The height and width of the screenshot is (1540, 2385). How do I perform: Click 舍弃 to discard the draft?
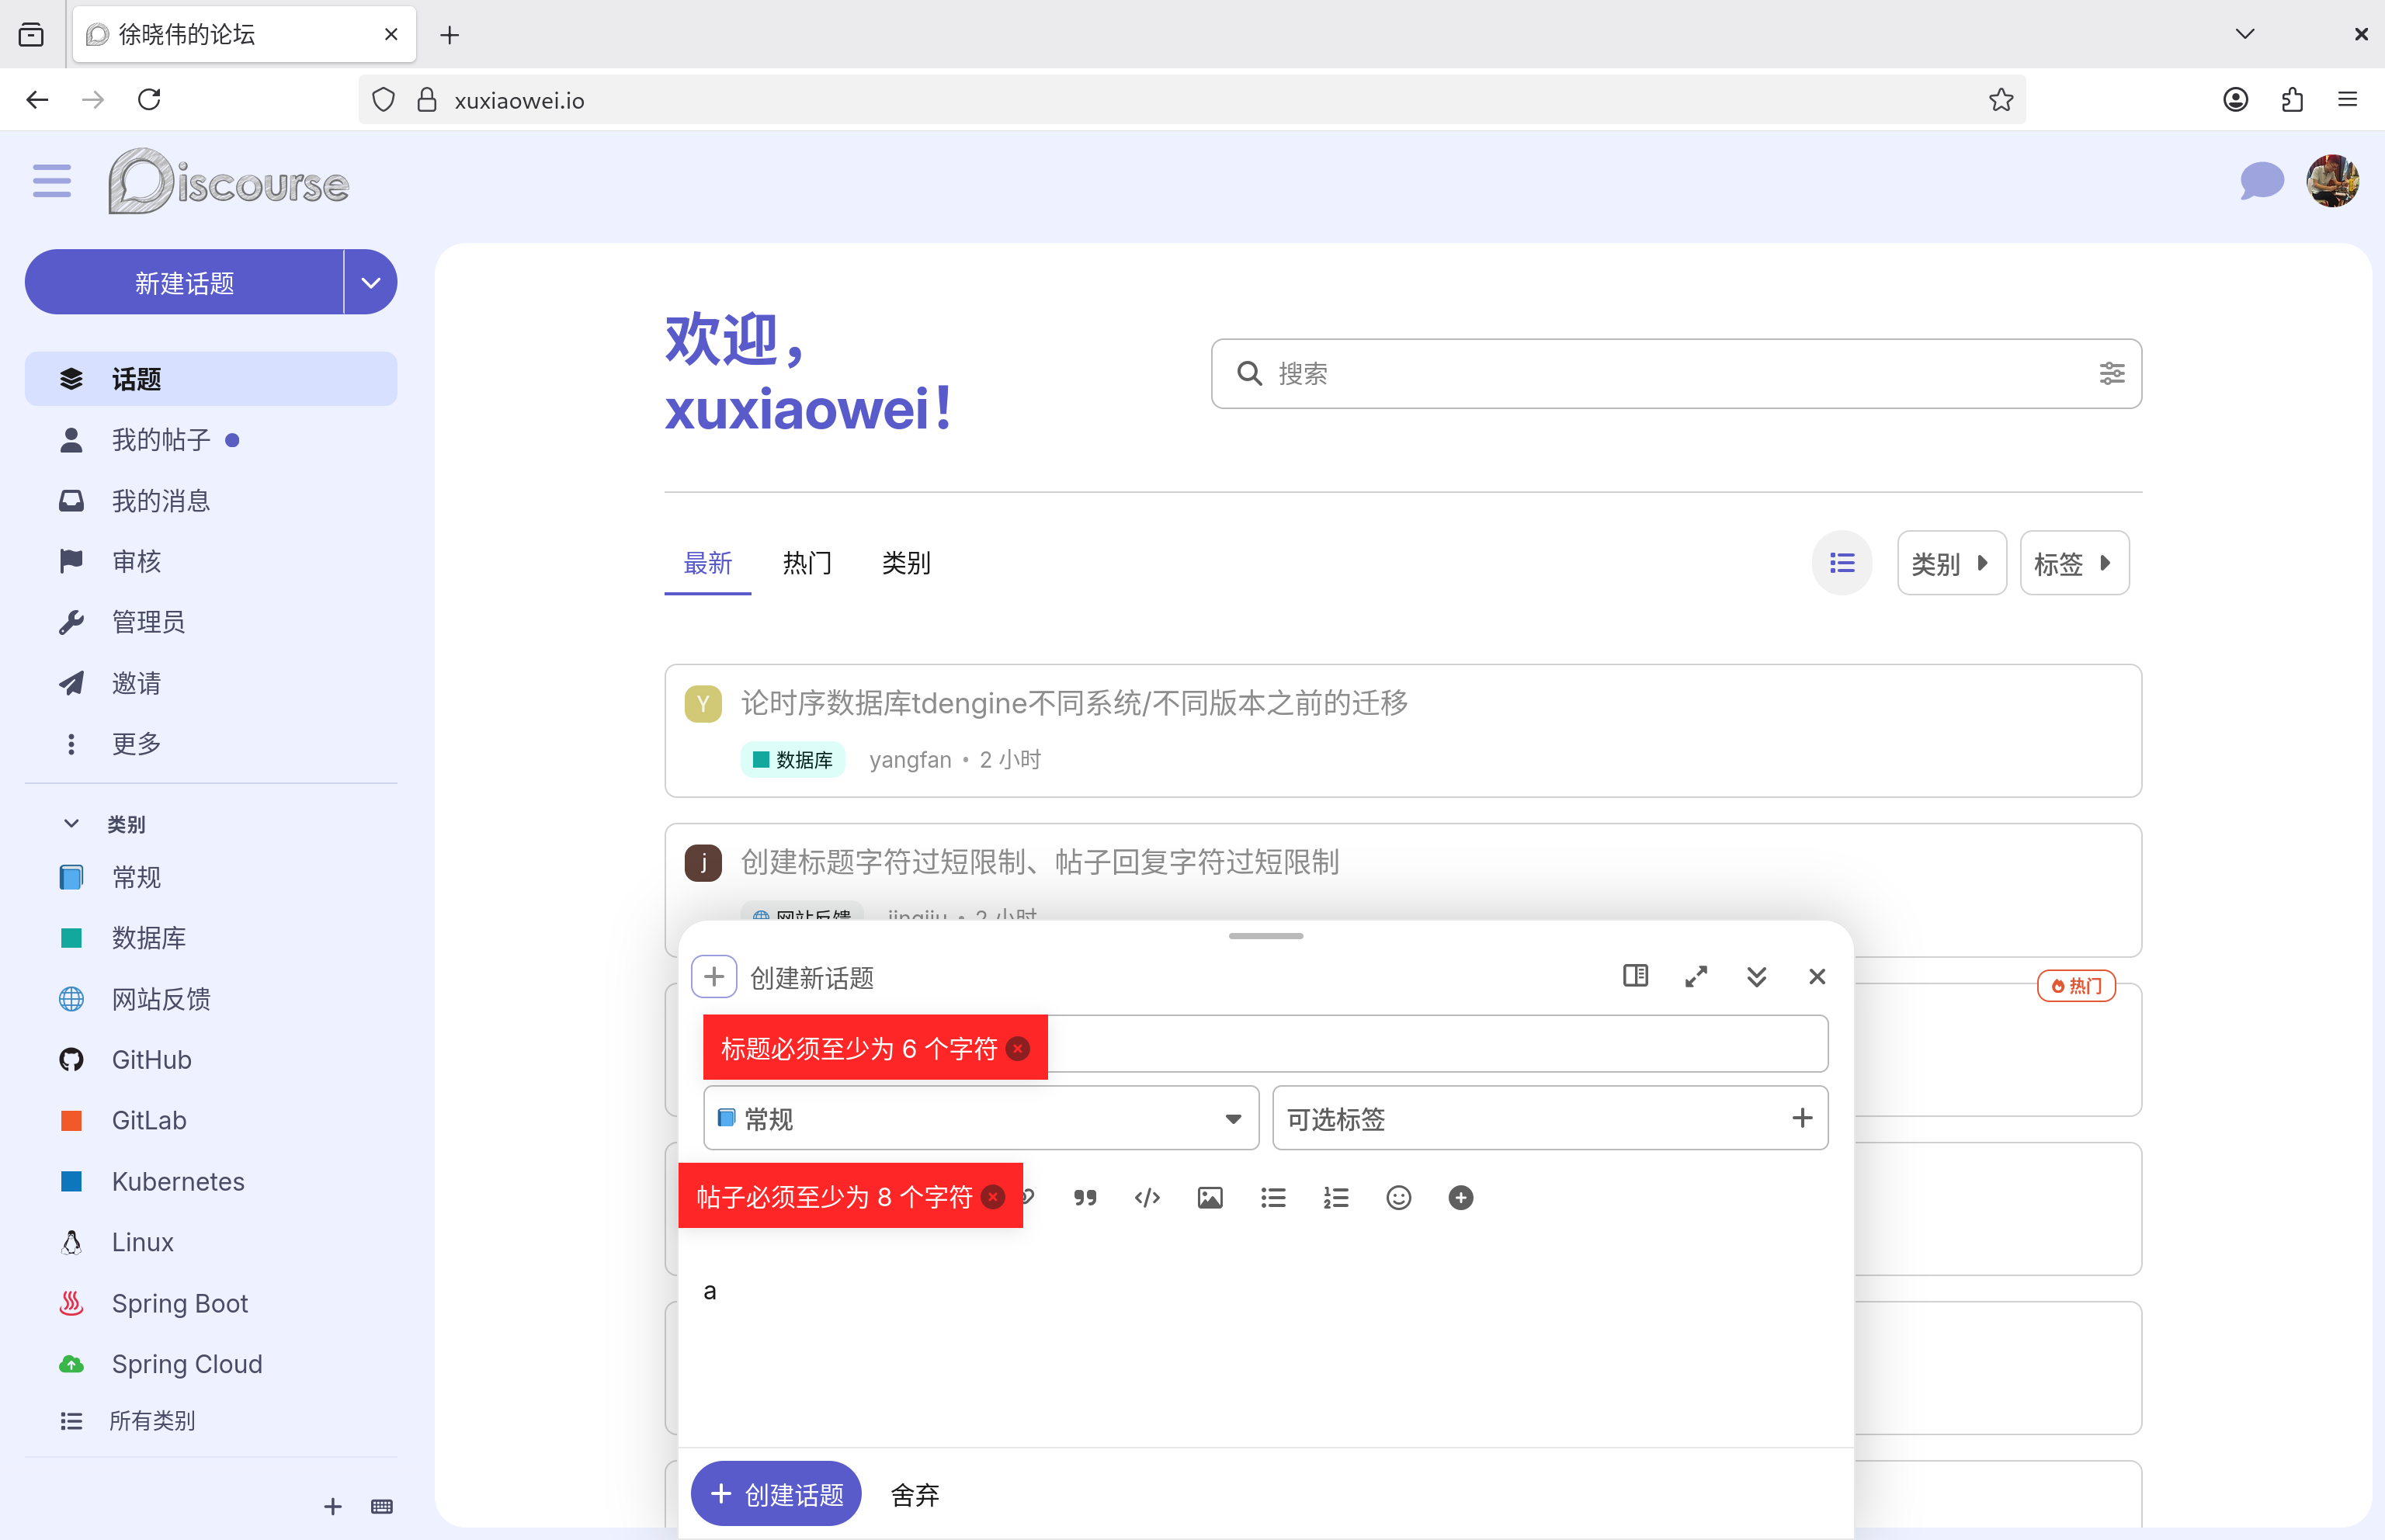[x=914, y=1494]
